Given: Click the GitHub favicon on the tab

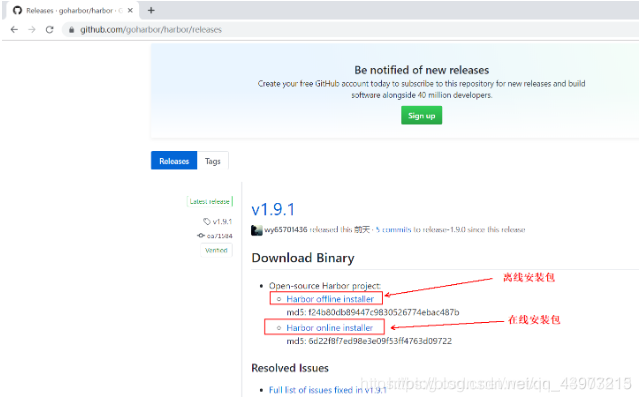Looking at the screenshot, I should click(17, 10).
